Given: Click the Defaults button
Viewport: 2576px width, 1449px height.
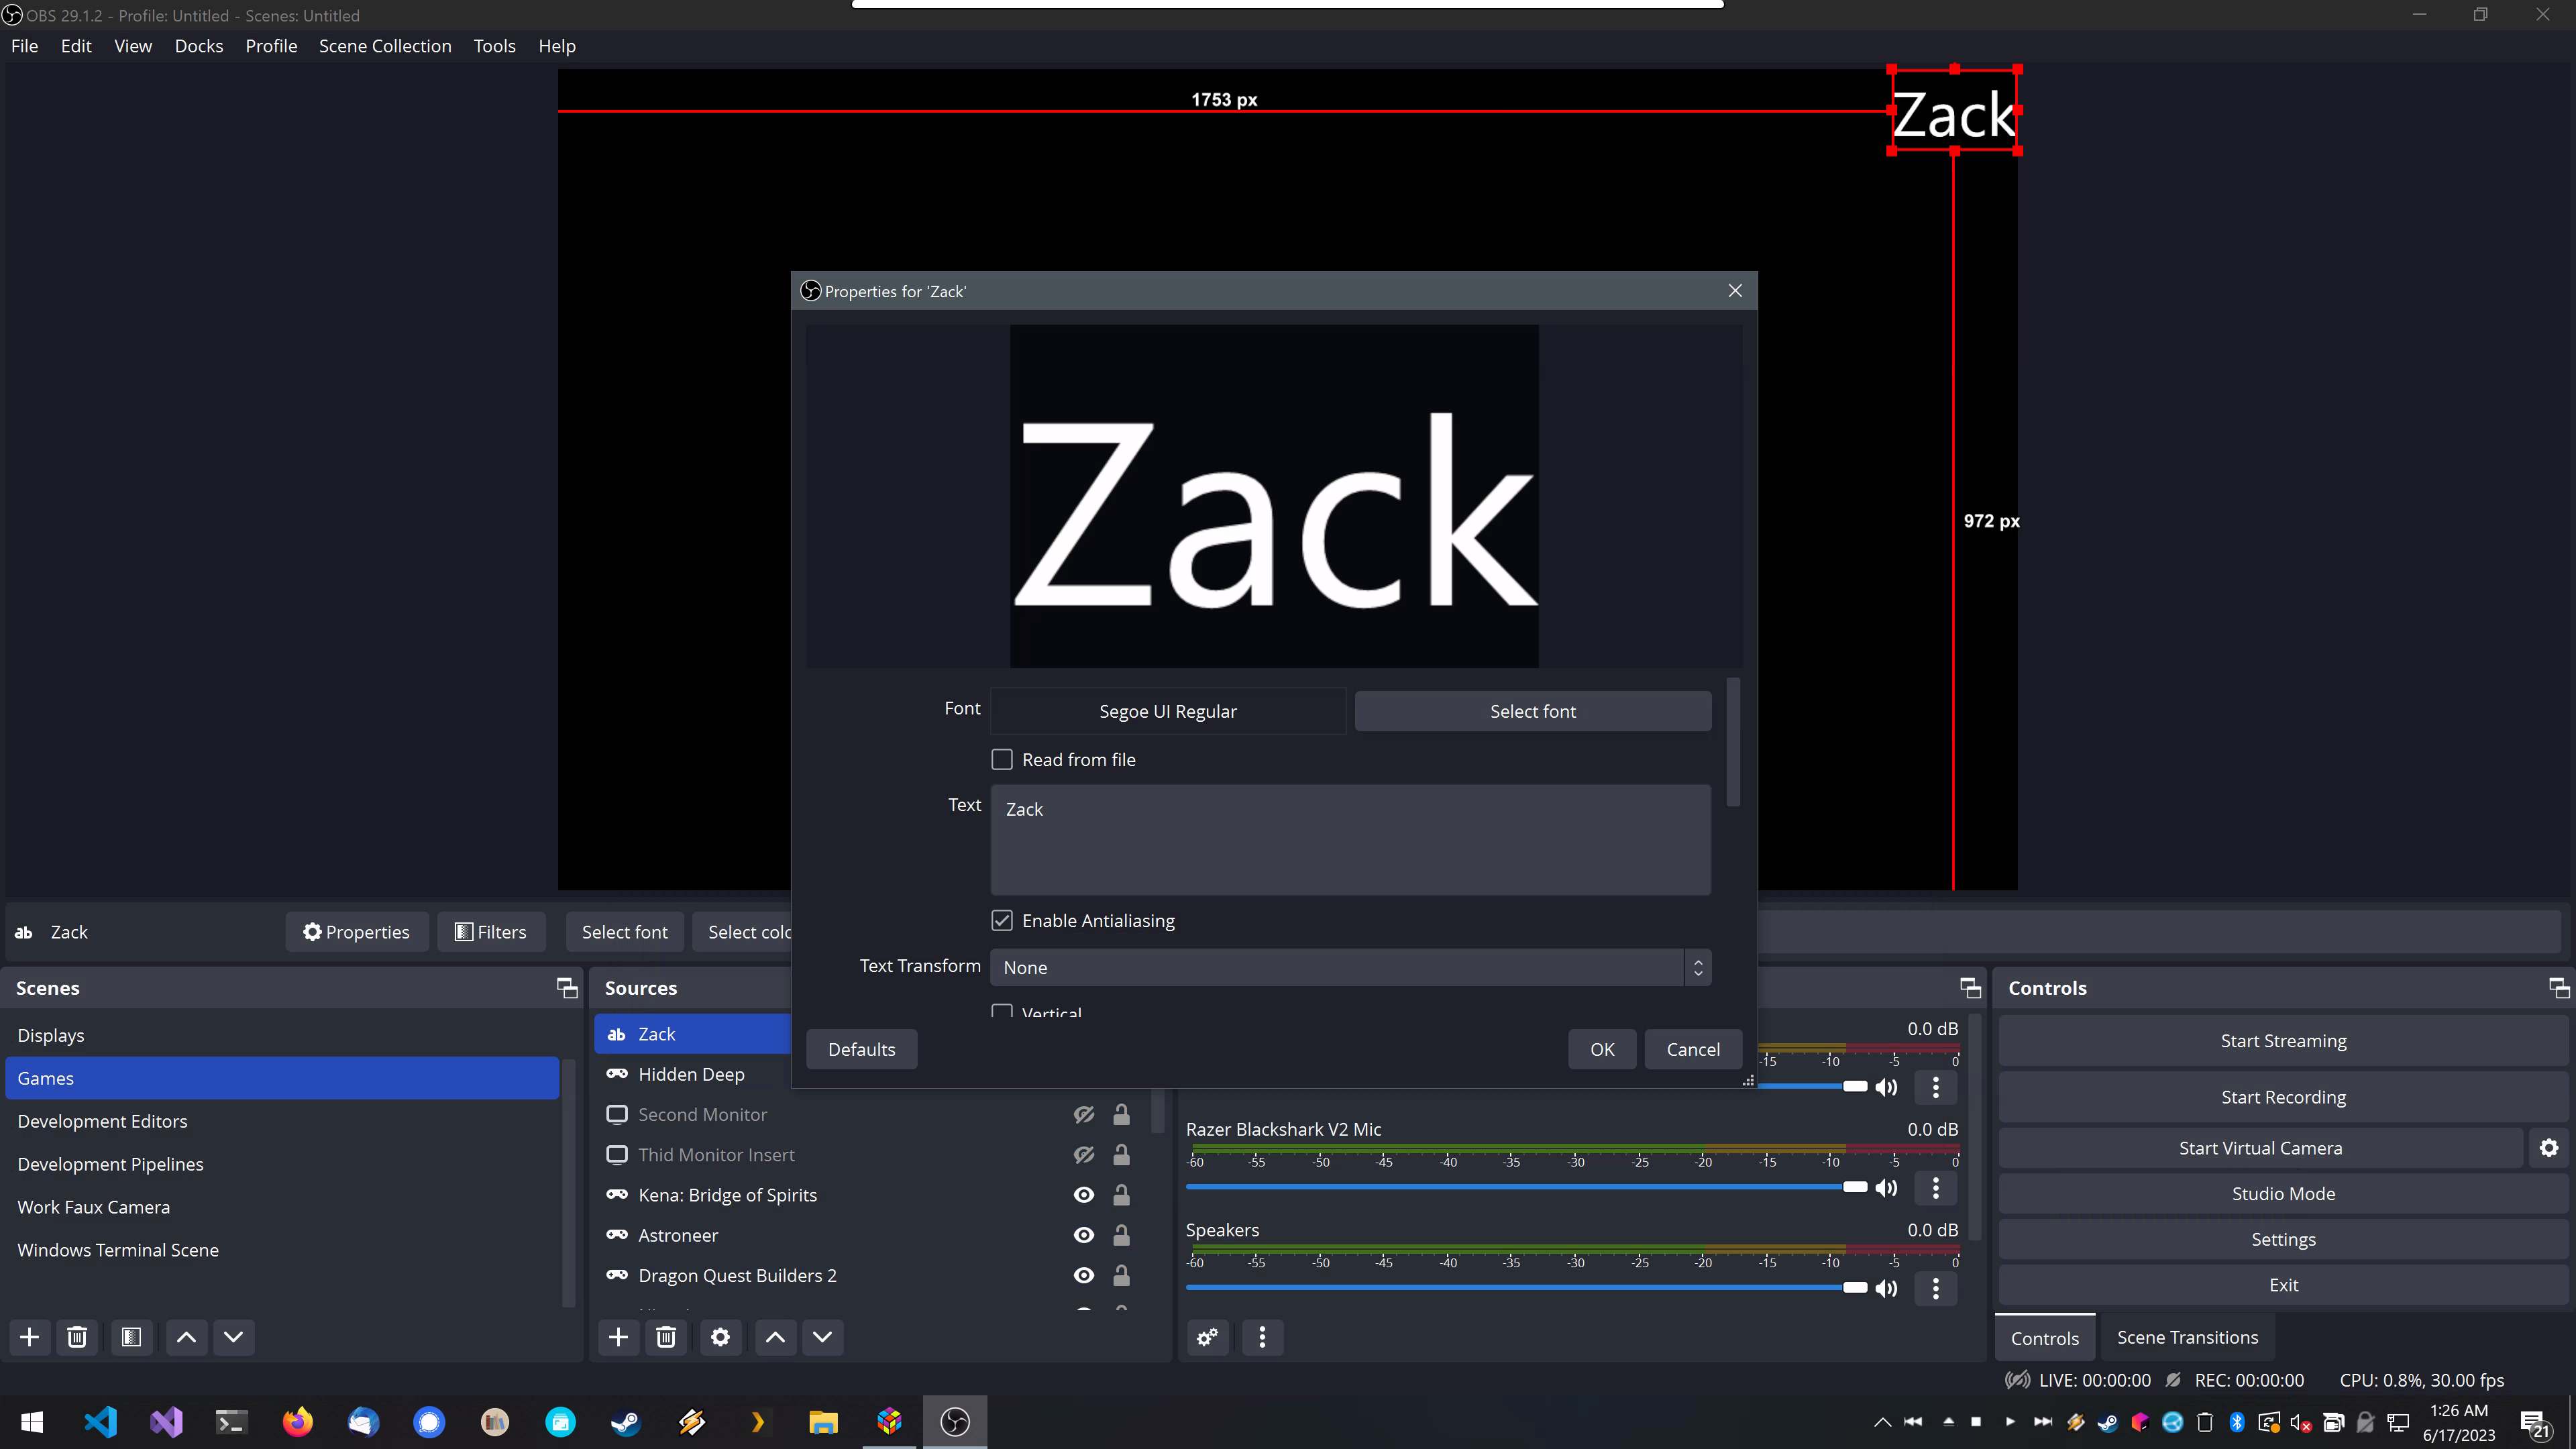Looking at the screenshot, I should point(861,1049).
